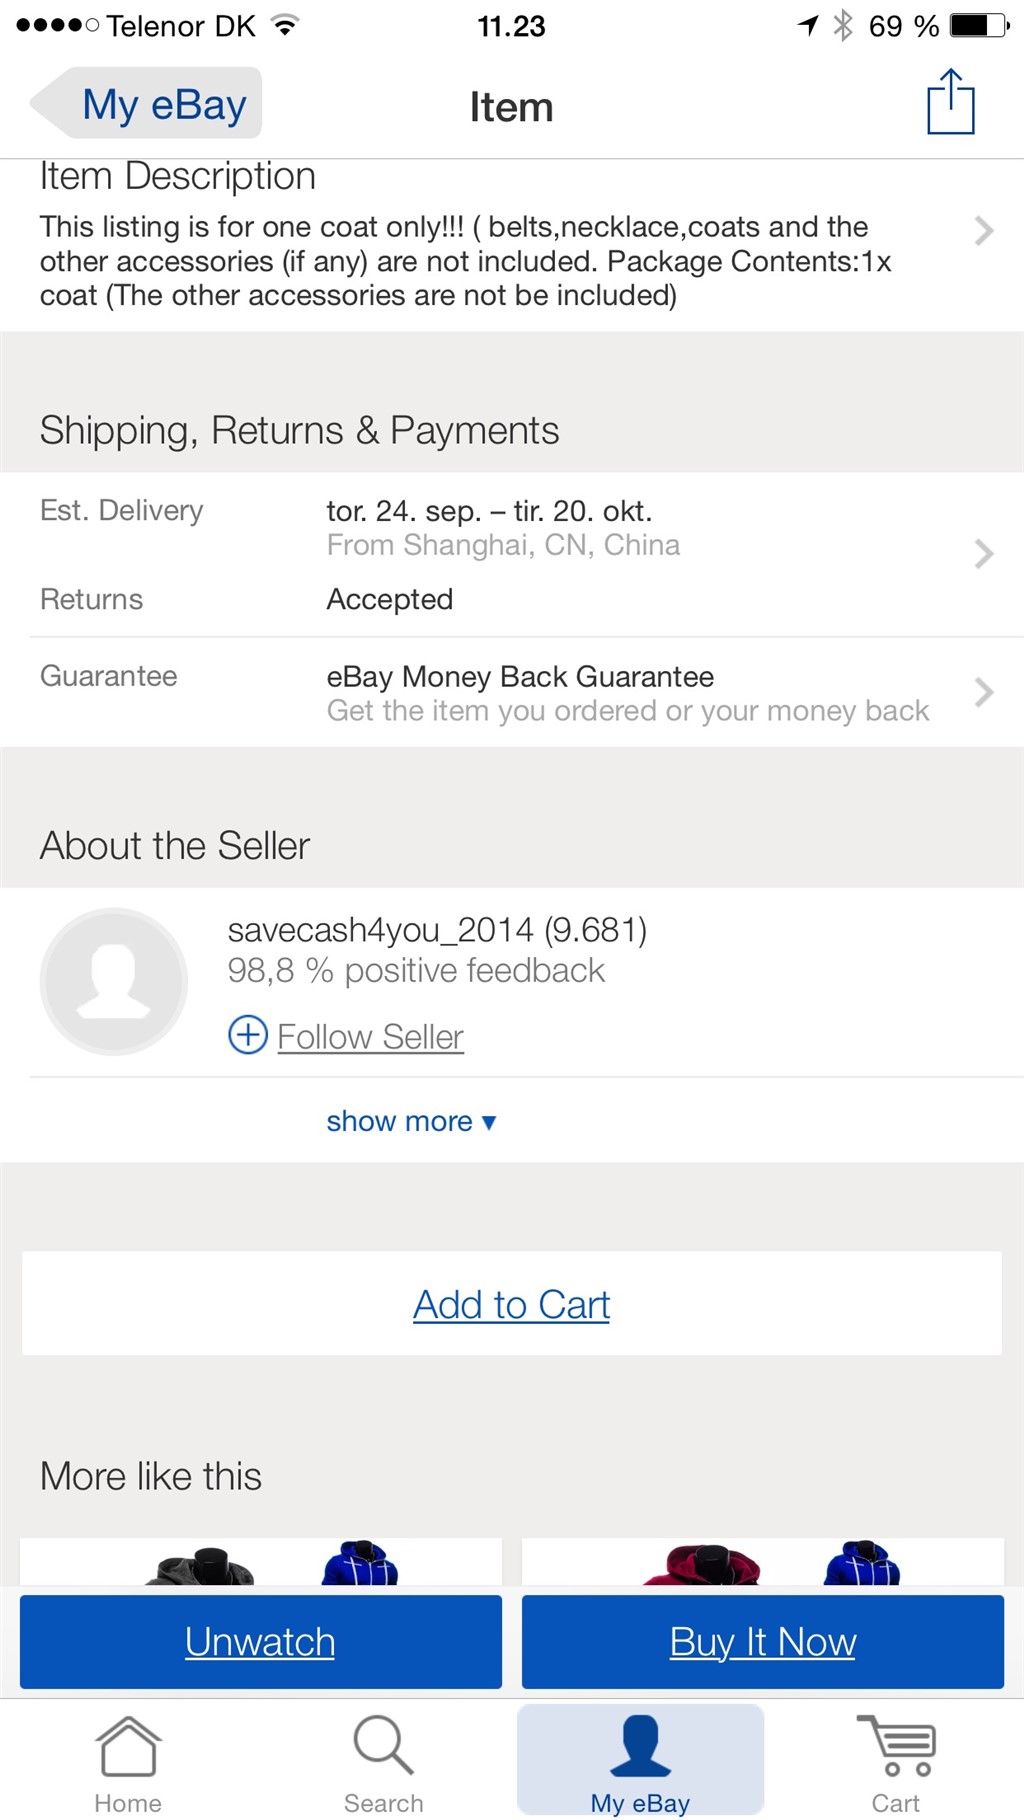Viewport: 1024px width, 1820px height.
Task: Tap the Follow Seller link
Action: click(x=370, y=1037)
